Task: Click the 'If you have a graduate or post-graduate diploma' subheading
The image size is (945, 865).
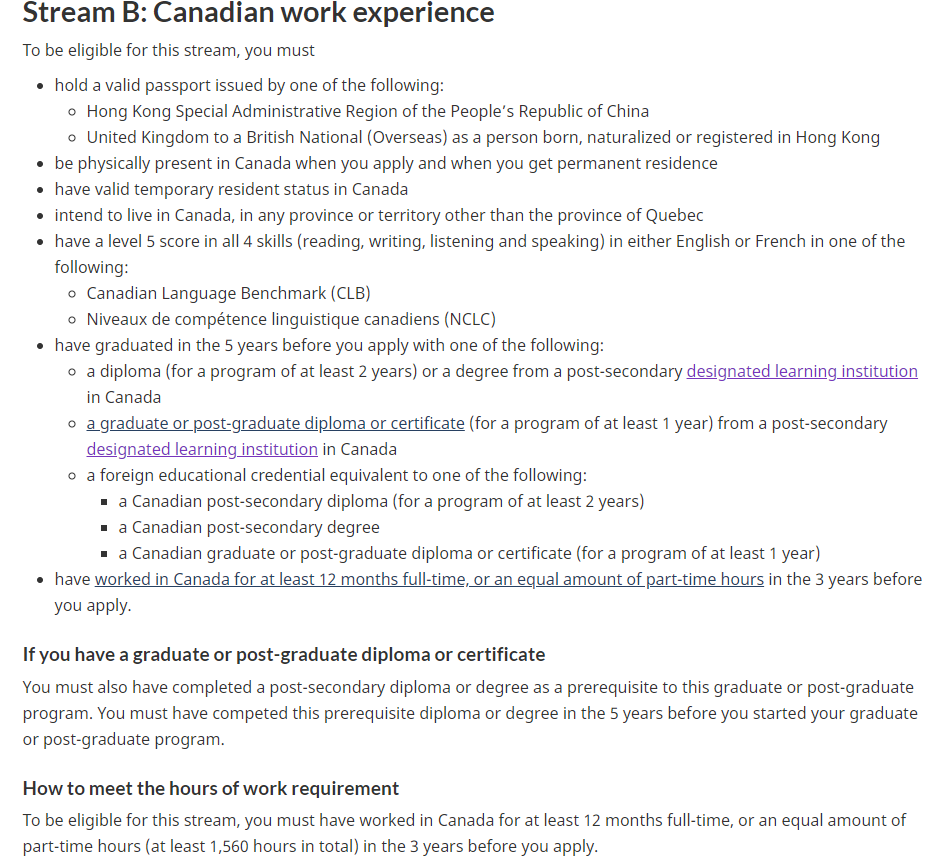Action: tap(284, 655)
